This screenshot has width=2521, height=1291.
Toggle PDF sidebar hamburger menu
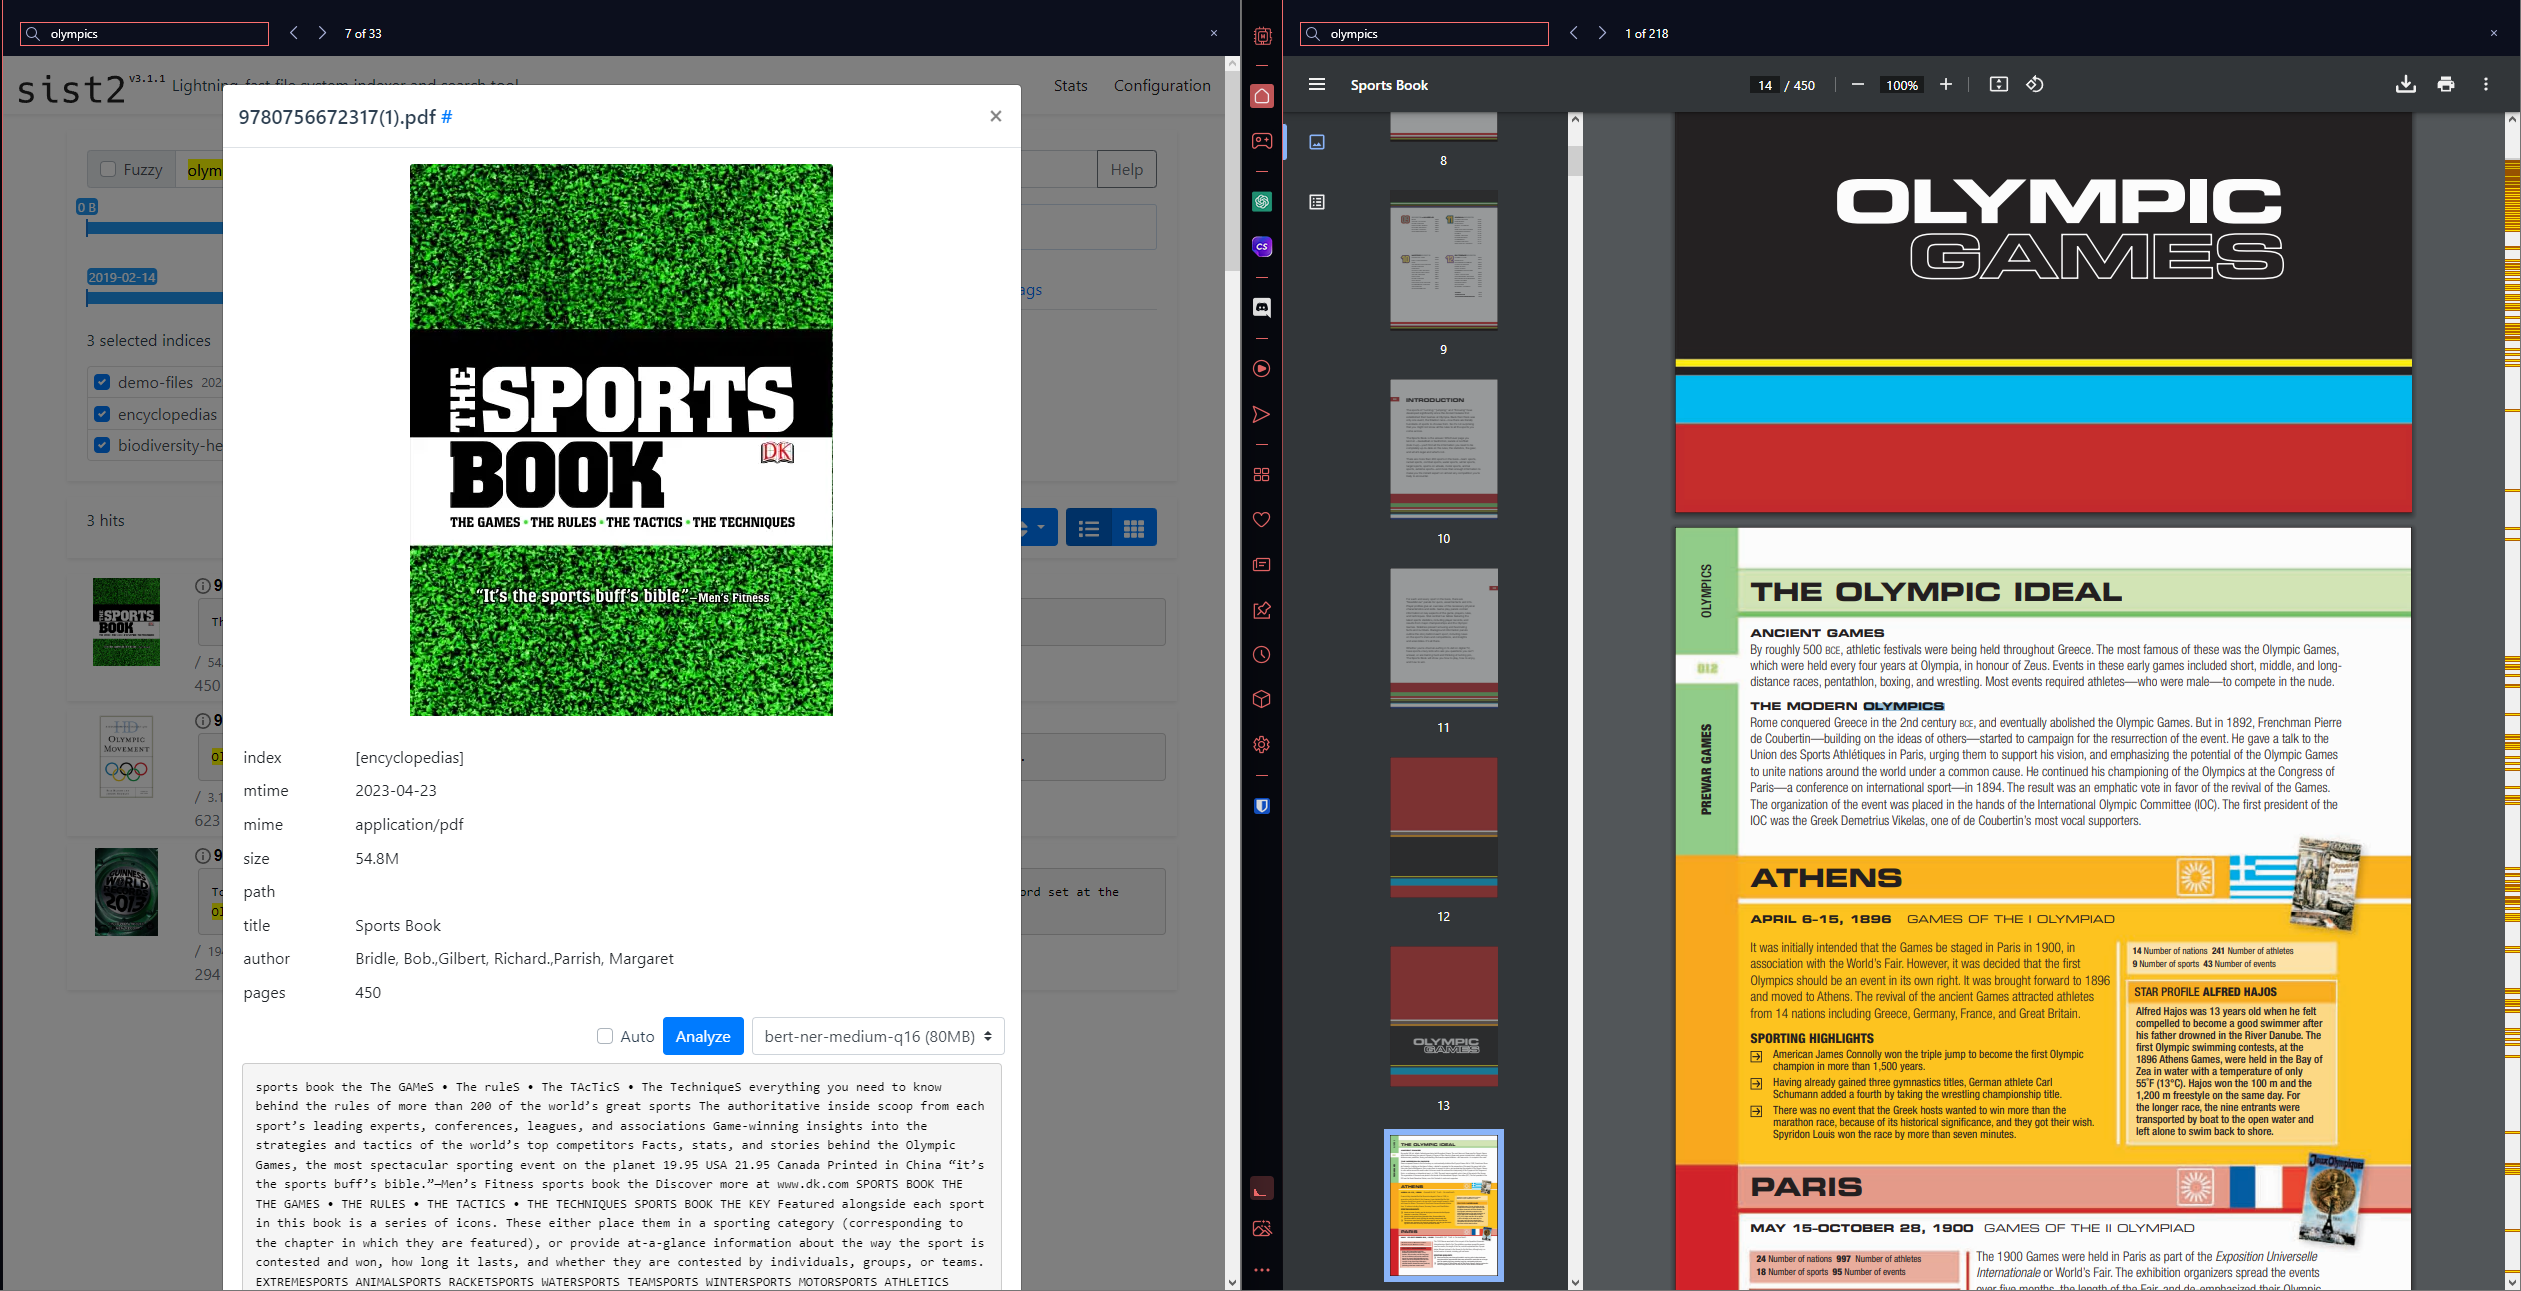coord(1316,85)
